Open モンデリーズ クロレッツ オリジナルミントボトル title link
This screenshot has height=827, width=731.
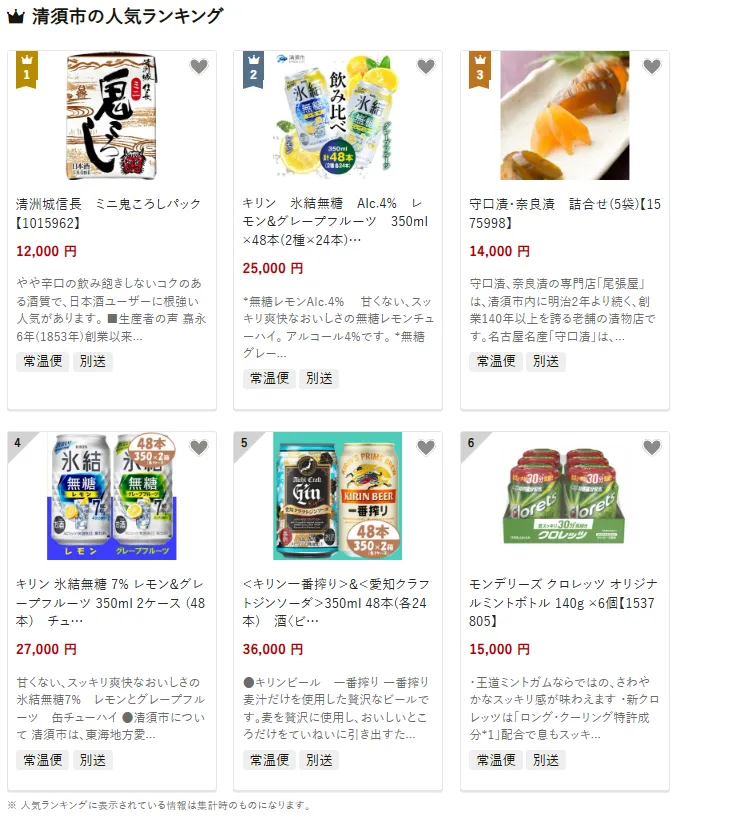point(563,602)
